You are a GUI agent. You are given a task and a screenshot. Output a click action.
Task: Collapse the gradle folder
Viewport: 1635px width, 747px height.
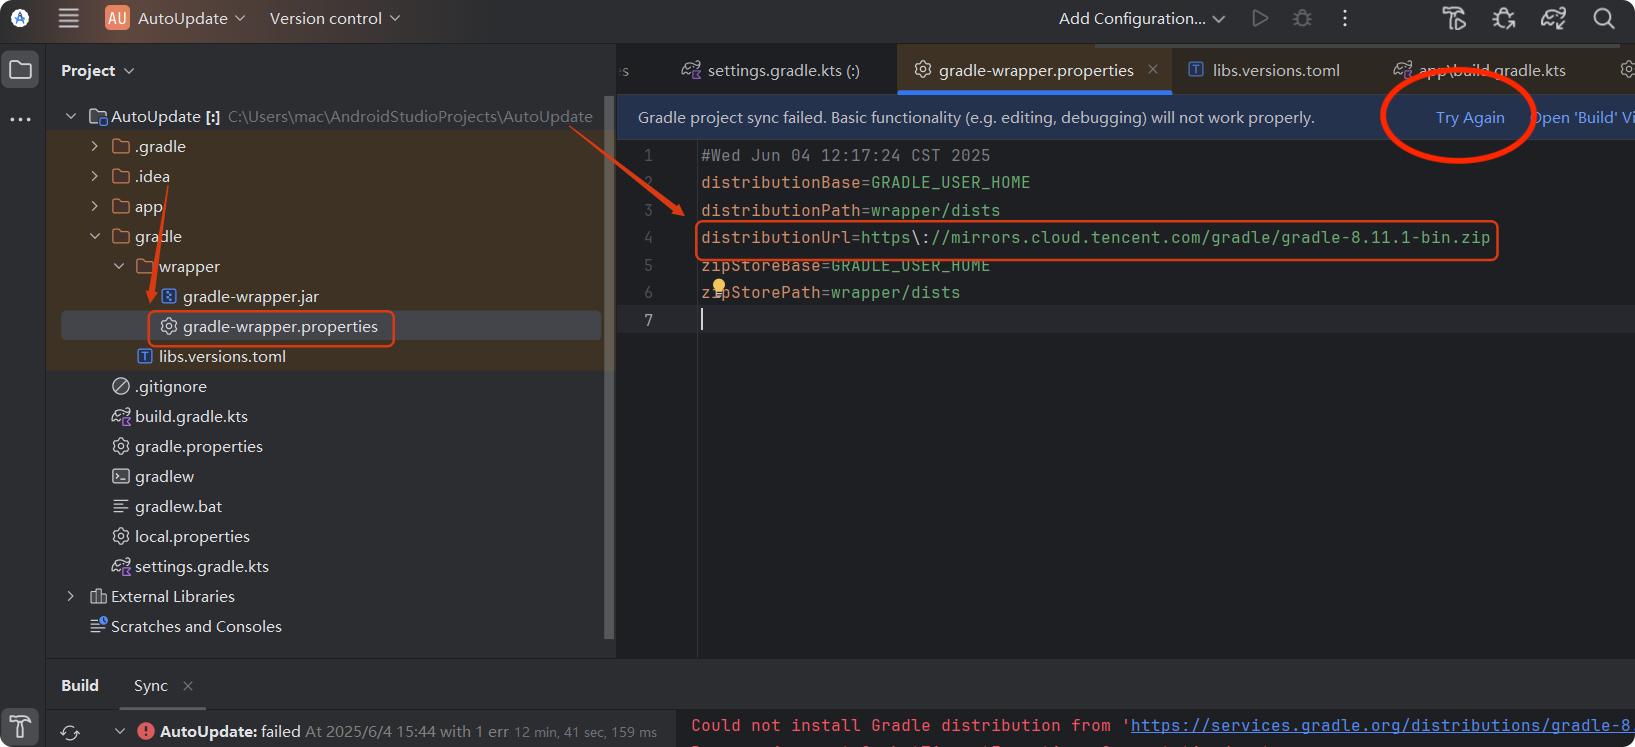95,236
